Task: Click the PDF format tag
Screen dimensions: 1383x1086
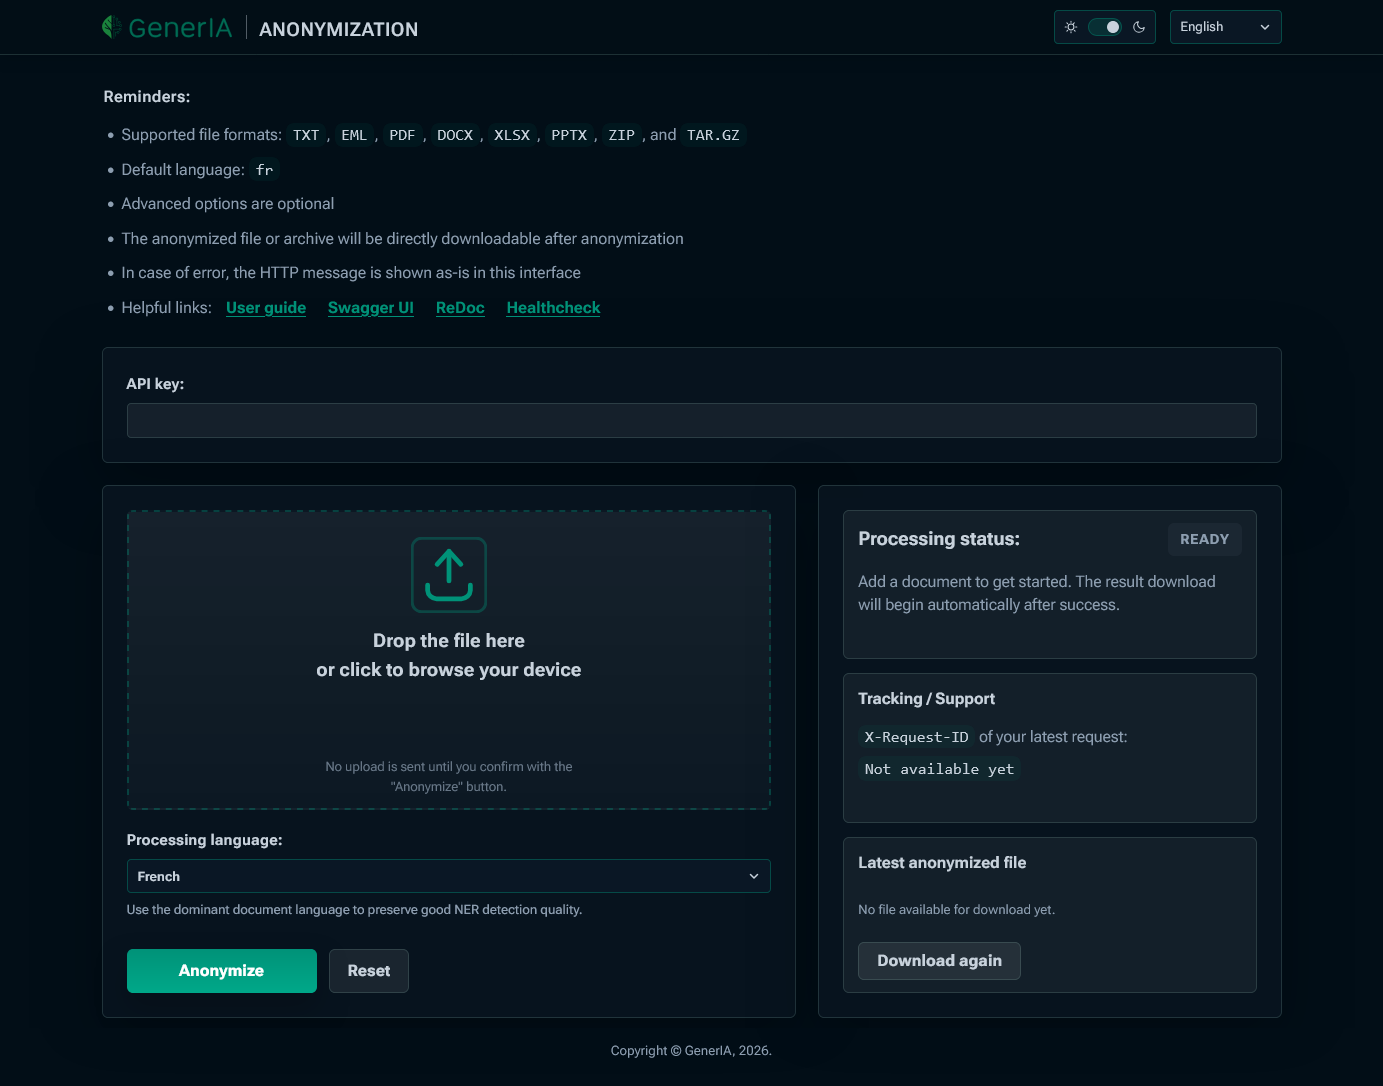Action: click(402, 135)
